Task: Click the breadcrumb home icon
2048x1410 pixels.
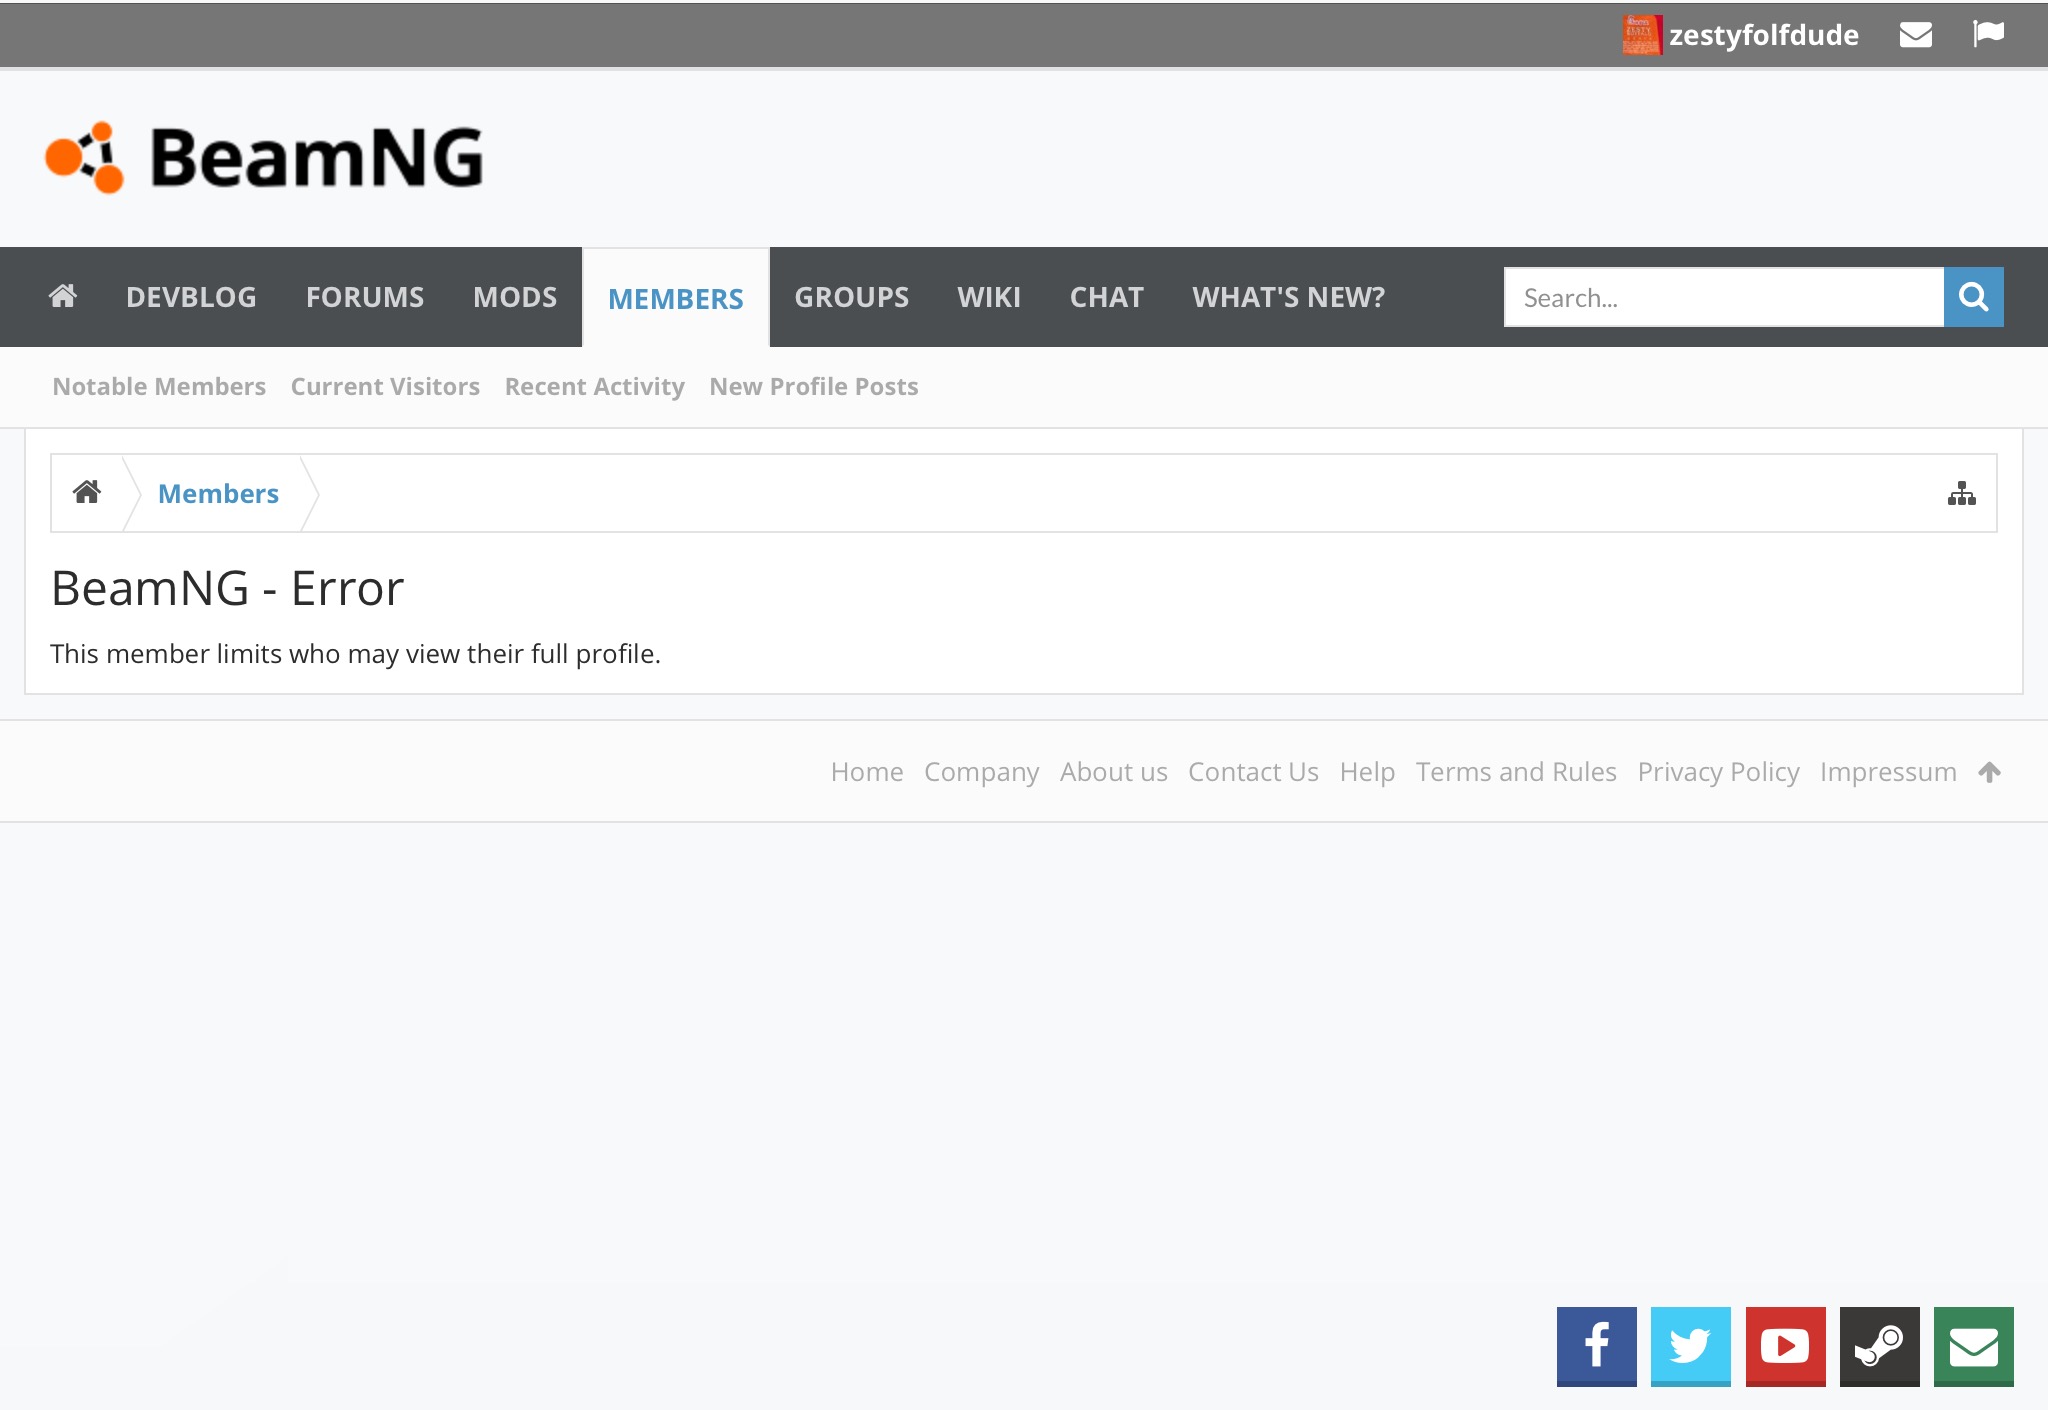Action: click(87, 492)
